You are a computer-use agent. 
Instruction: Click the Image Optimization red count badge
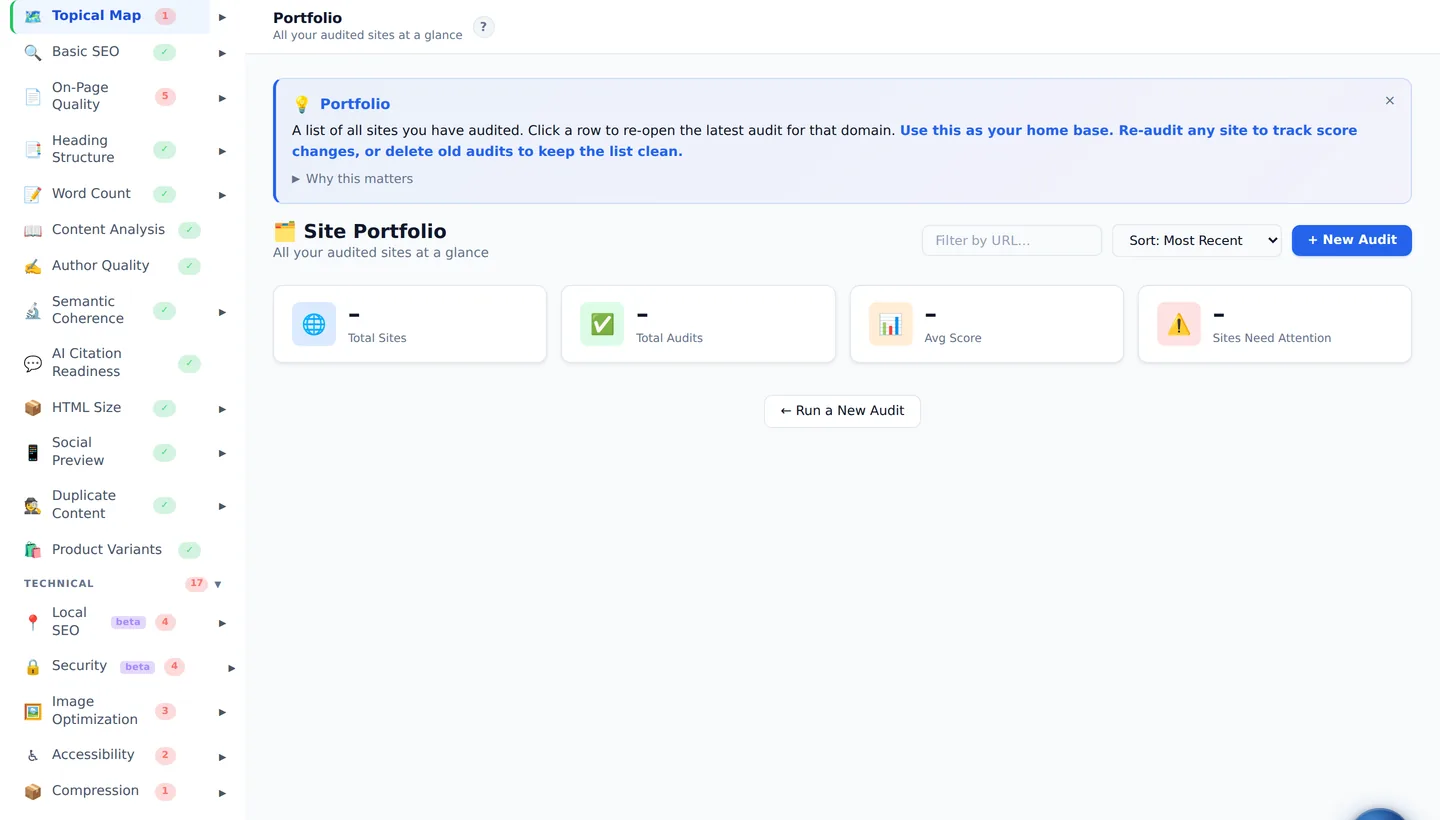pos(165,711)
